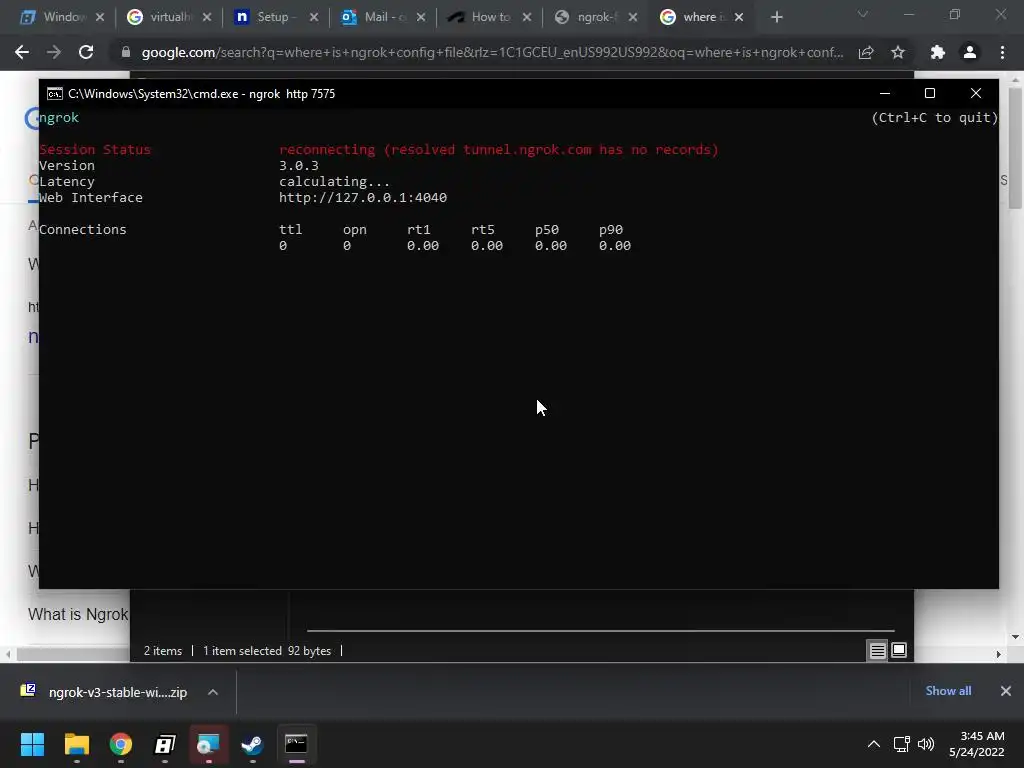The image size is (1024, 768).
Task: Share this page from the address bar
Action: pos(866,52)
